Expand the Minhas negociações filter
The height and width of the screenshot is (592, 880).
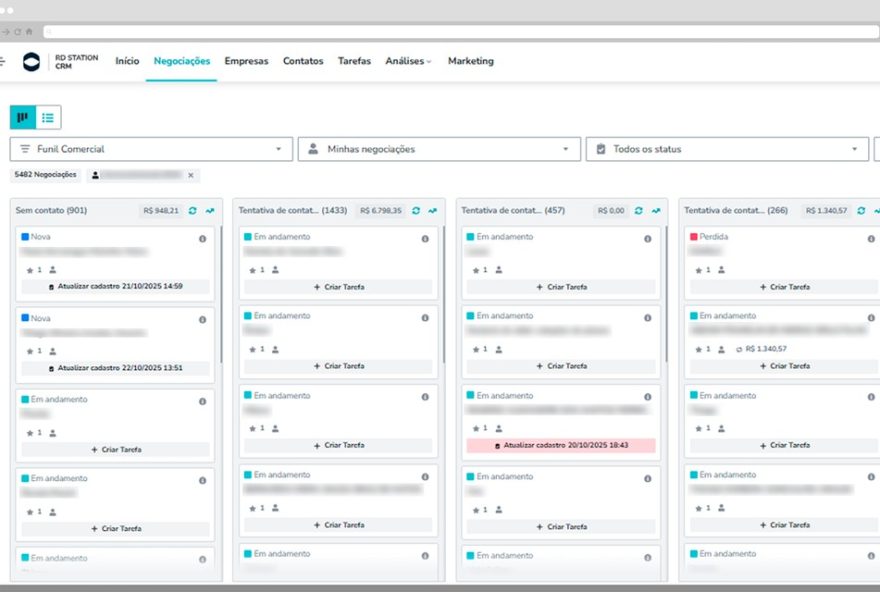[439, 149]
